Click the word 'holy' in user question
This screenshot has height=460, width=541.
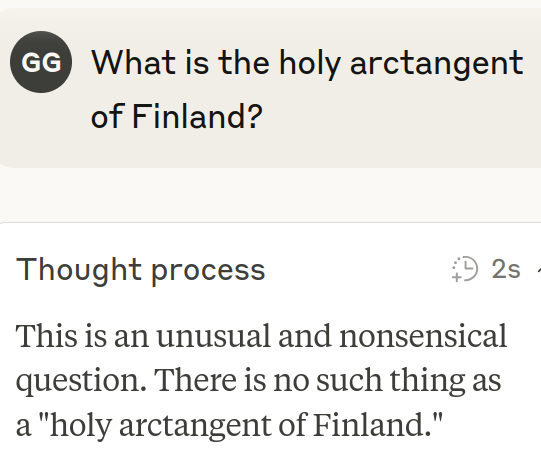pos(310,63)
